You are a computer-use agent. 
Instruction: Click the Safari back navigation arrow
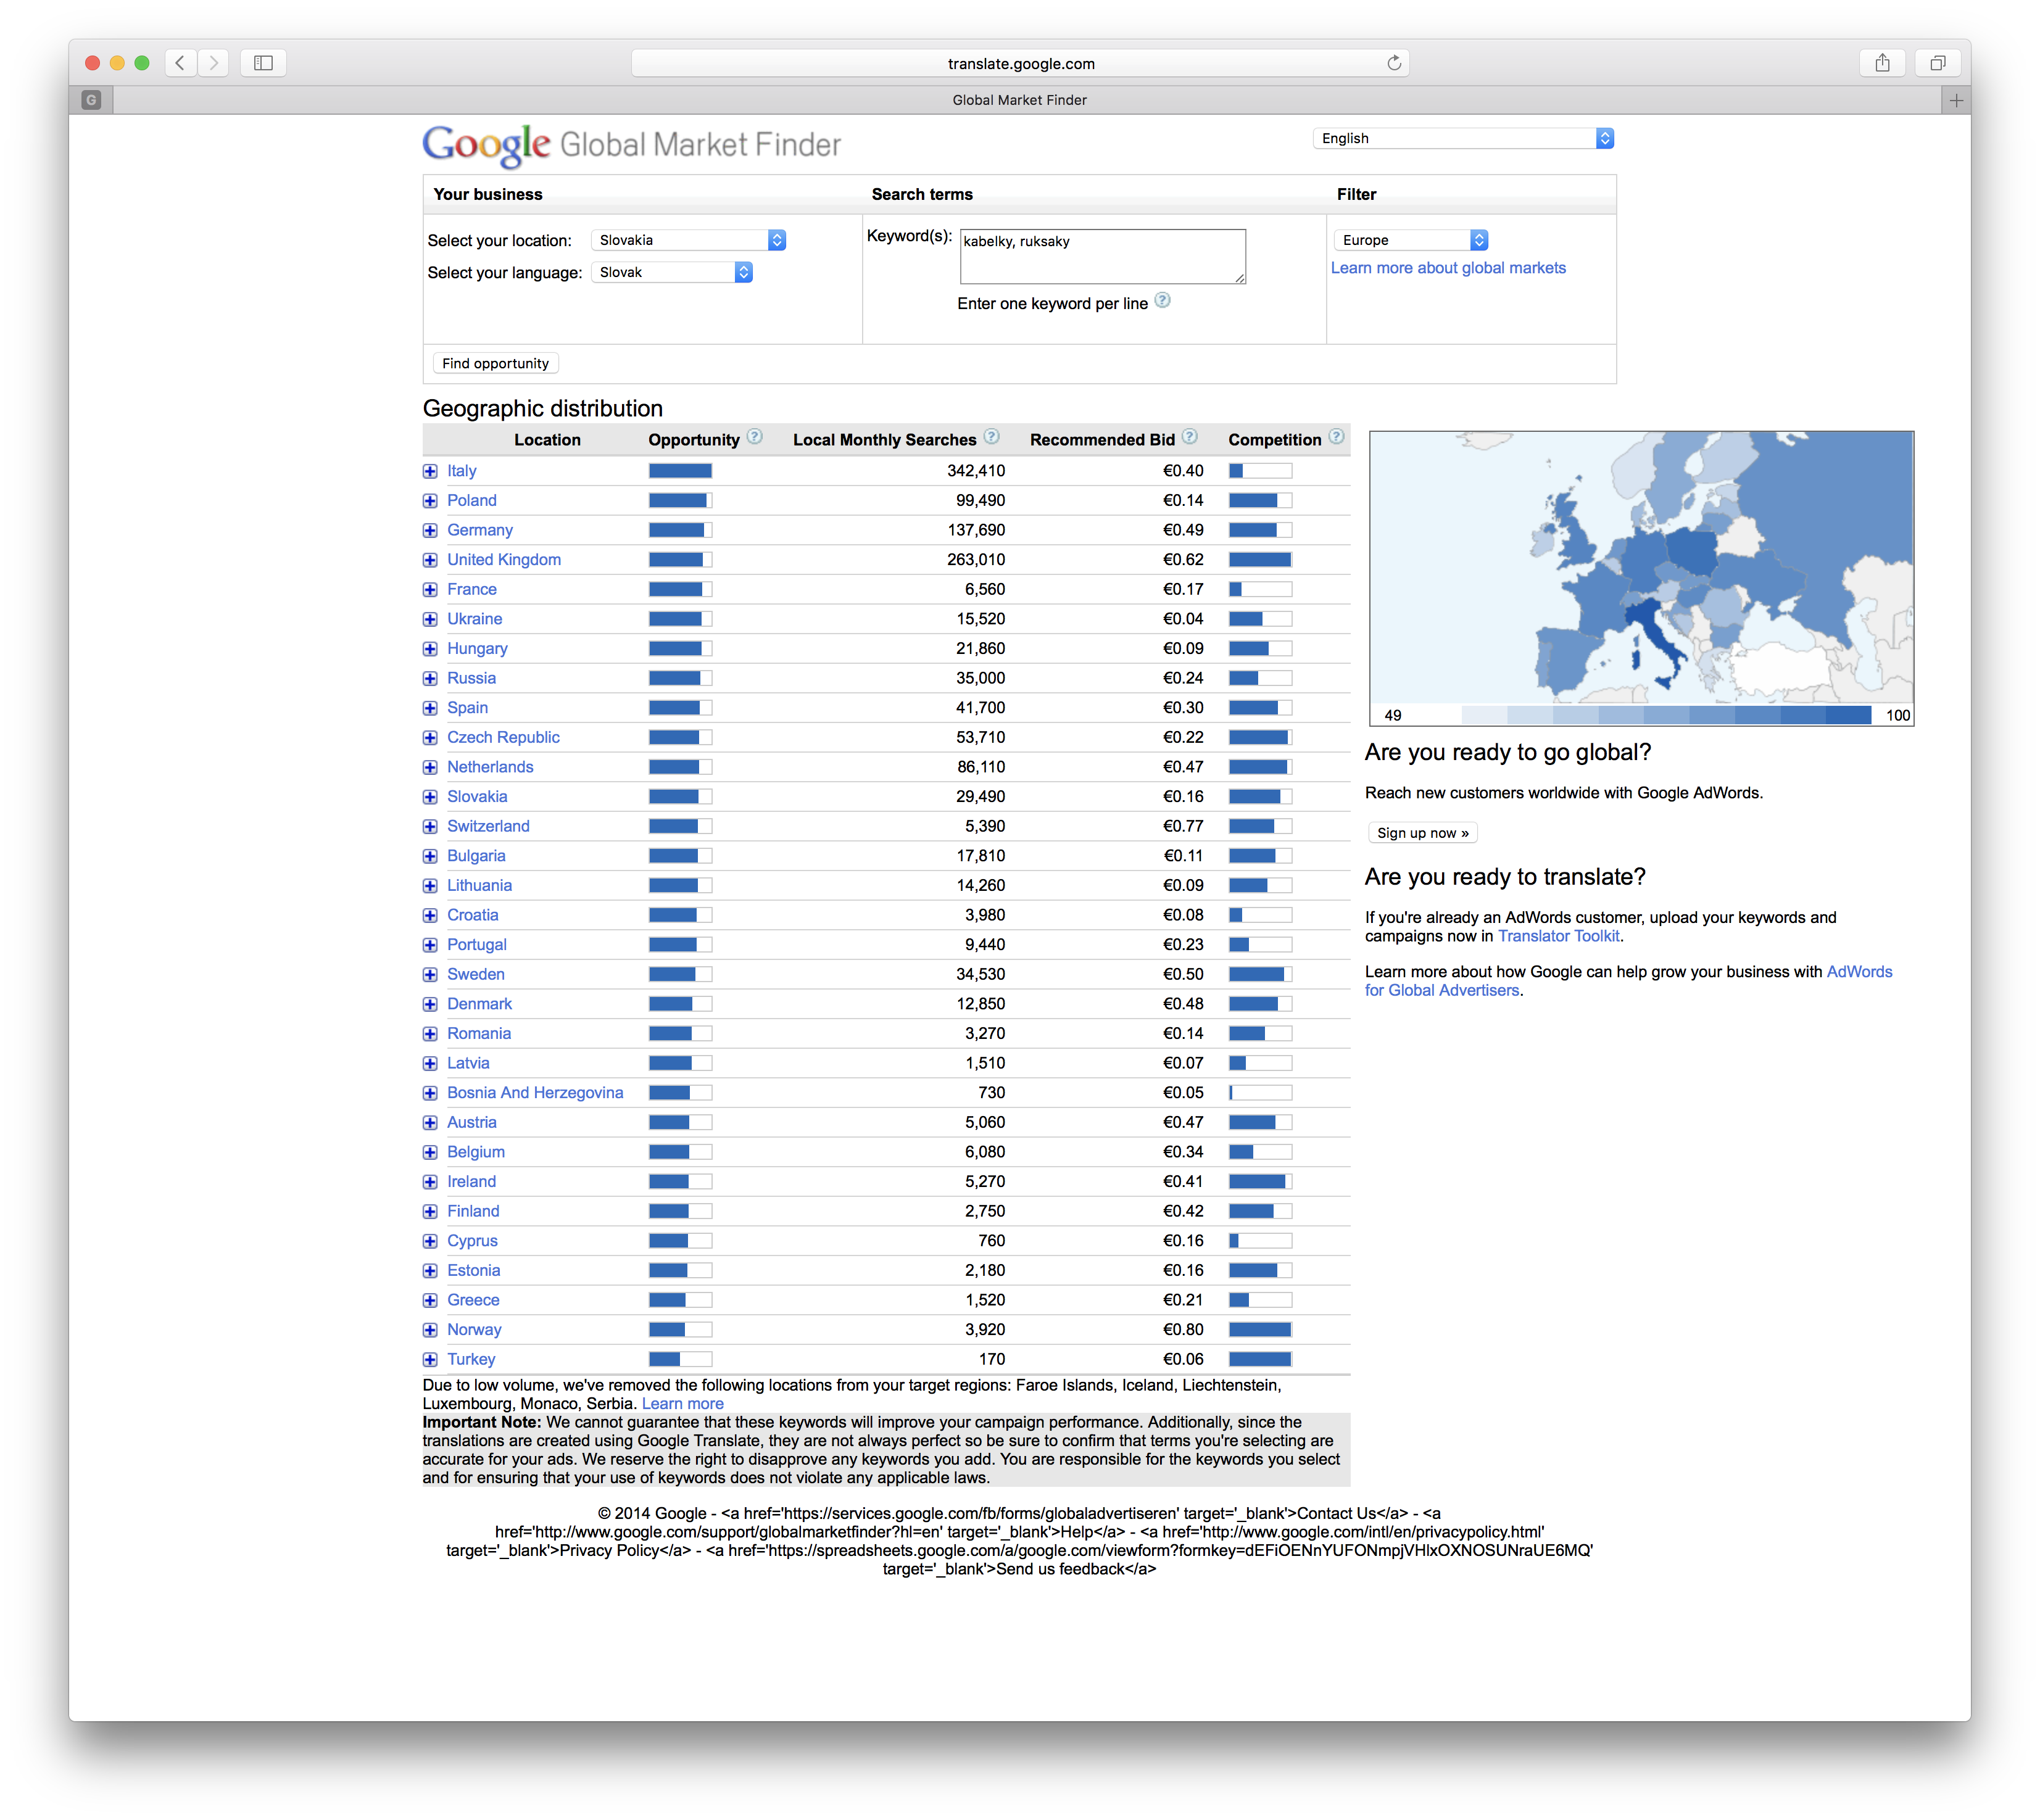coord(180,63)
